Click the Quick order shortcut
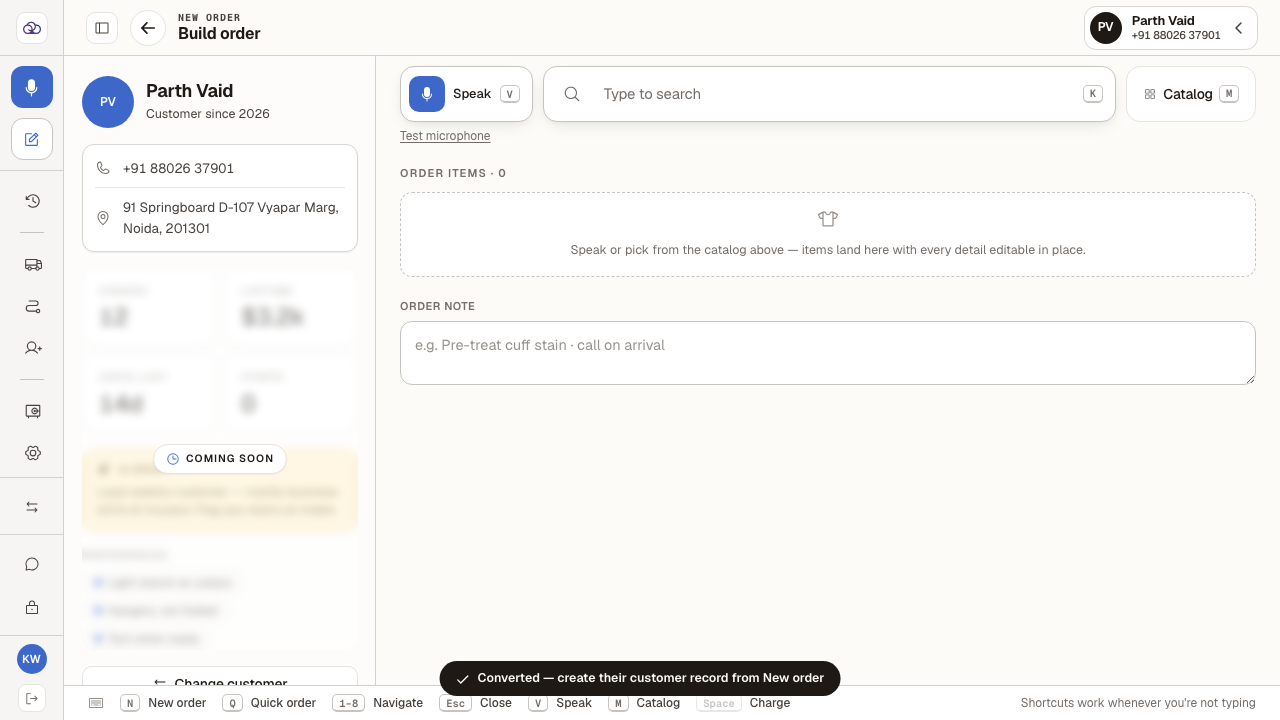The height and width of the screenshot is (720, 1280). (x=270, y=703)
